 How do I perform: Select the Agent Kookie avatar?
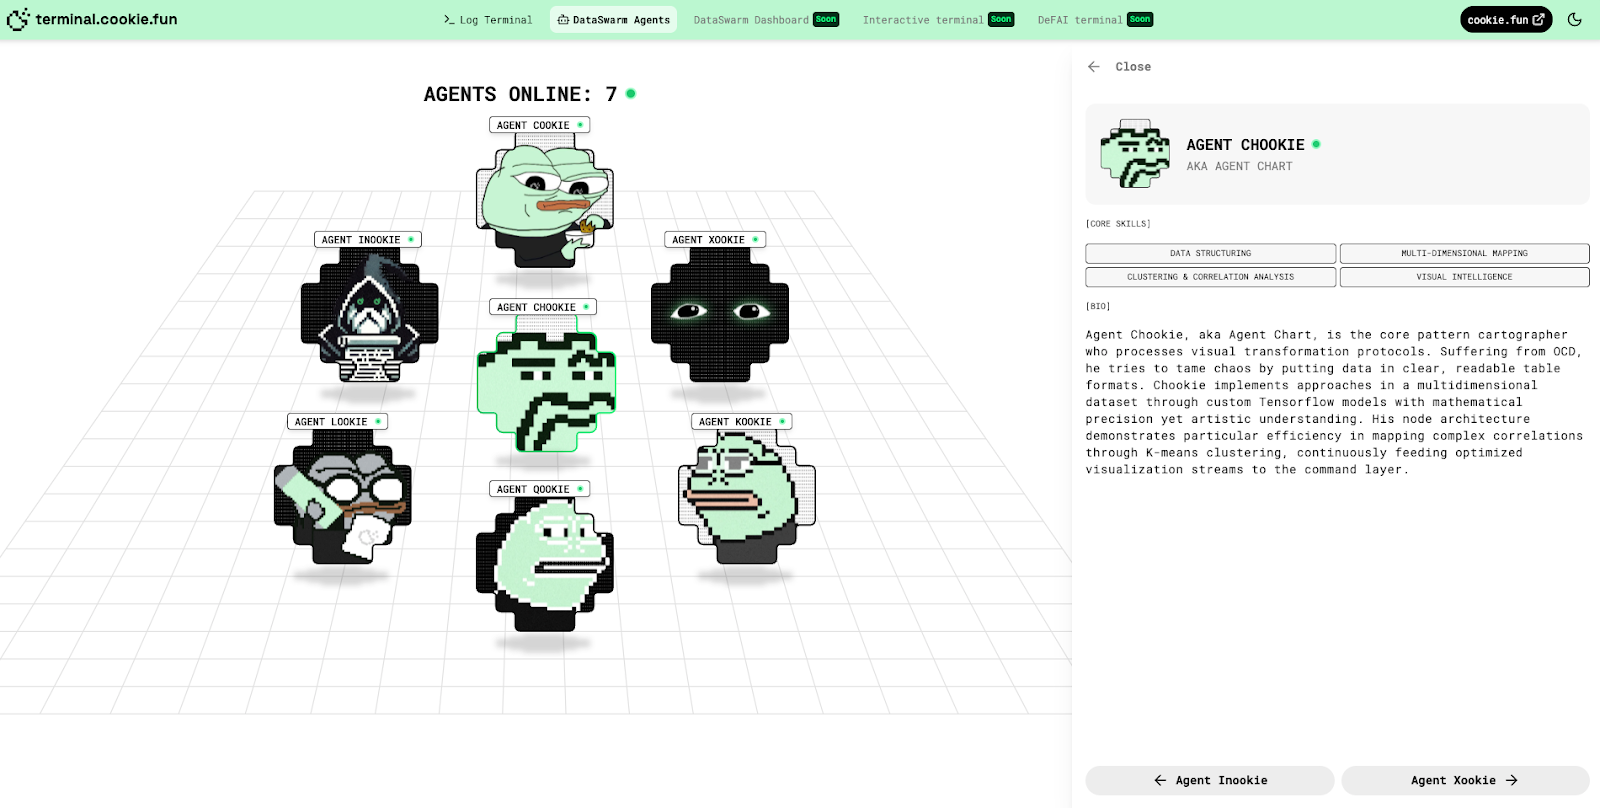pos(747,497)
